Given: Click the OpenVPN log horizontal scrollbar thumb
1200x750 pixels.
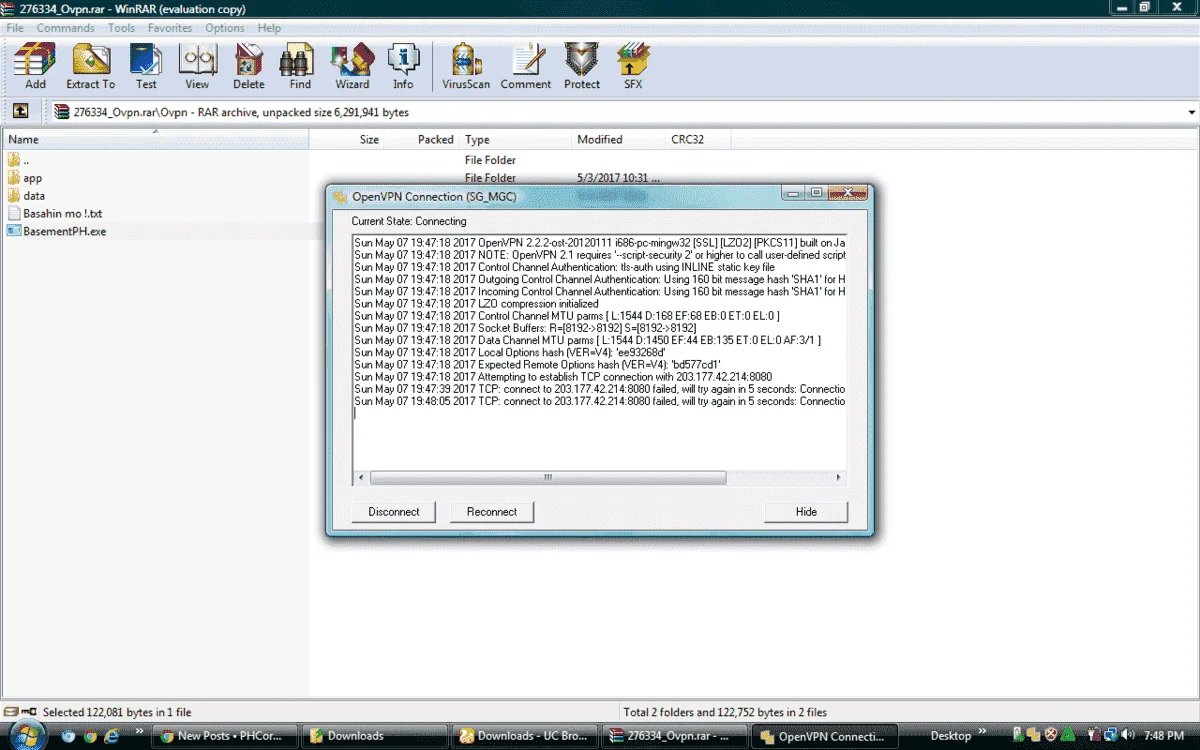Looking at the screenshot, I should pos(548,478).
